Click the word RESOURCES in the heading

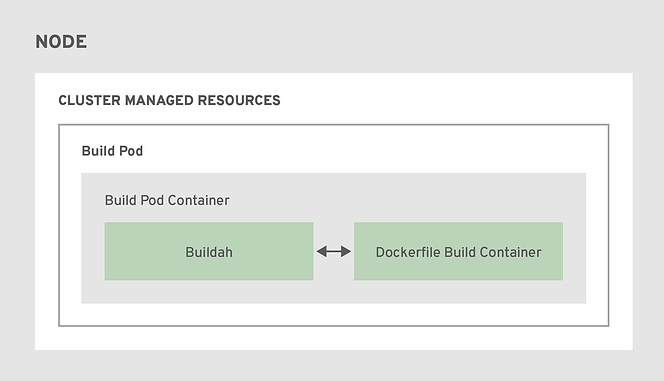pos(239,100)
